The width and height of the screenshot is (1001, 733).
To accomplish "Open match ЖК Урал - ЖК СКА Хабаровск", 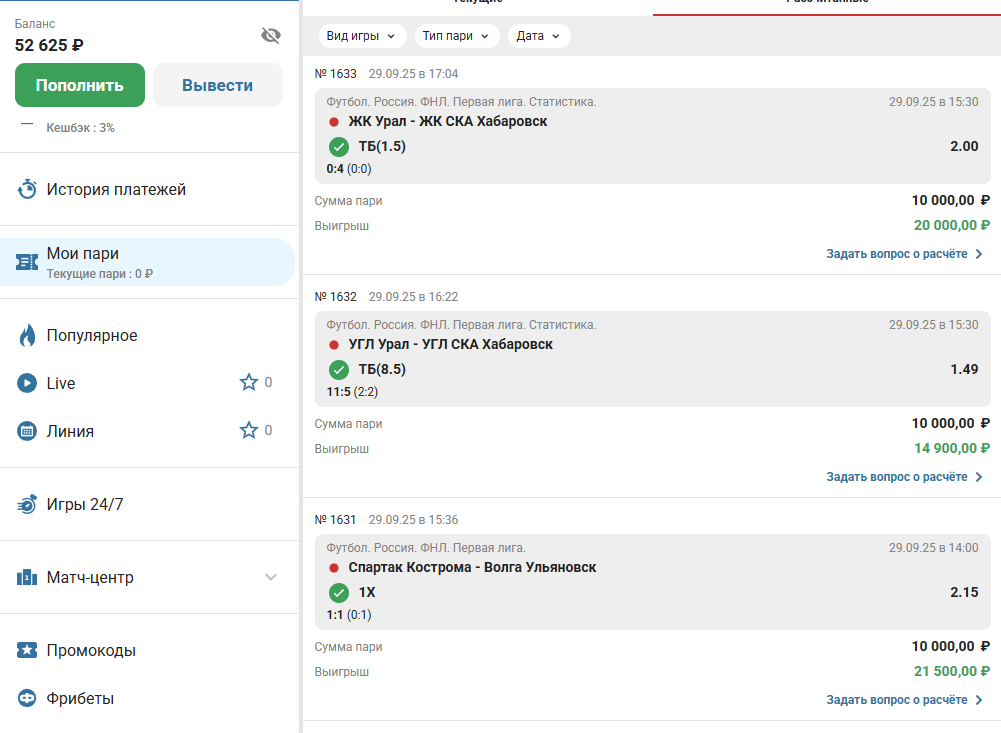I will coord(448,121).
